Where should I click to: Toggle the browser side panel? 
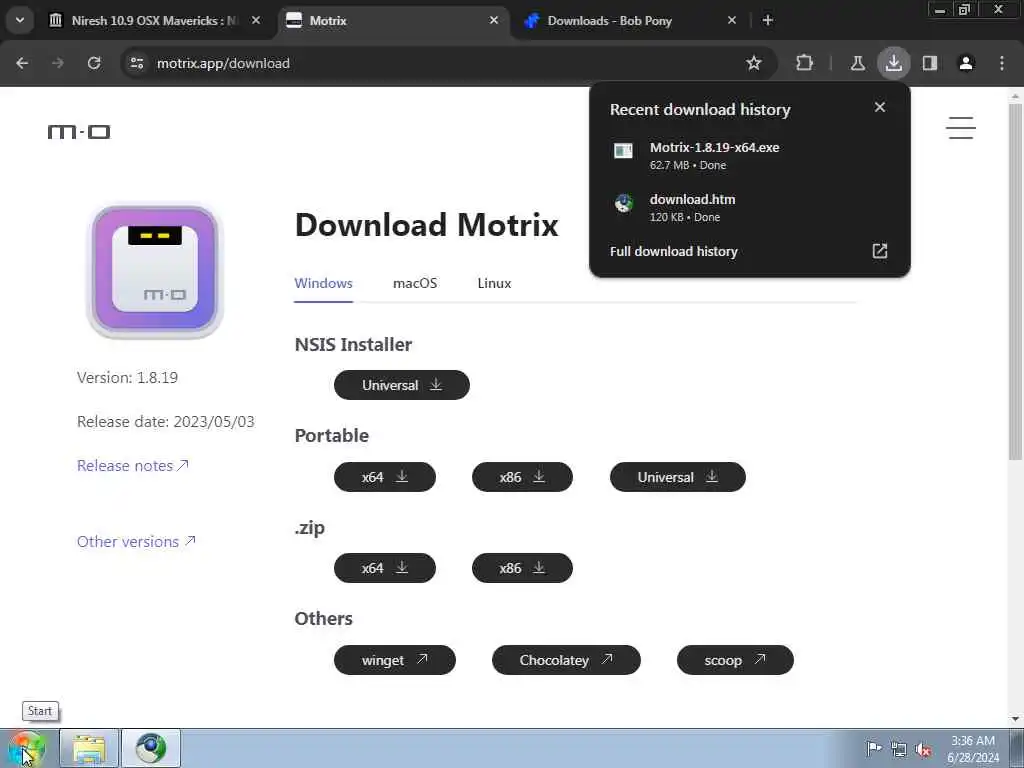[930, 63]
